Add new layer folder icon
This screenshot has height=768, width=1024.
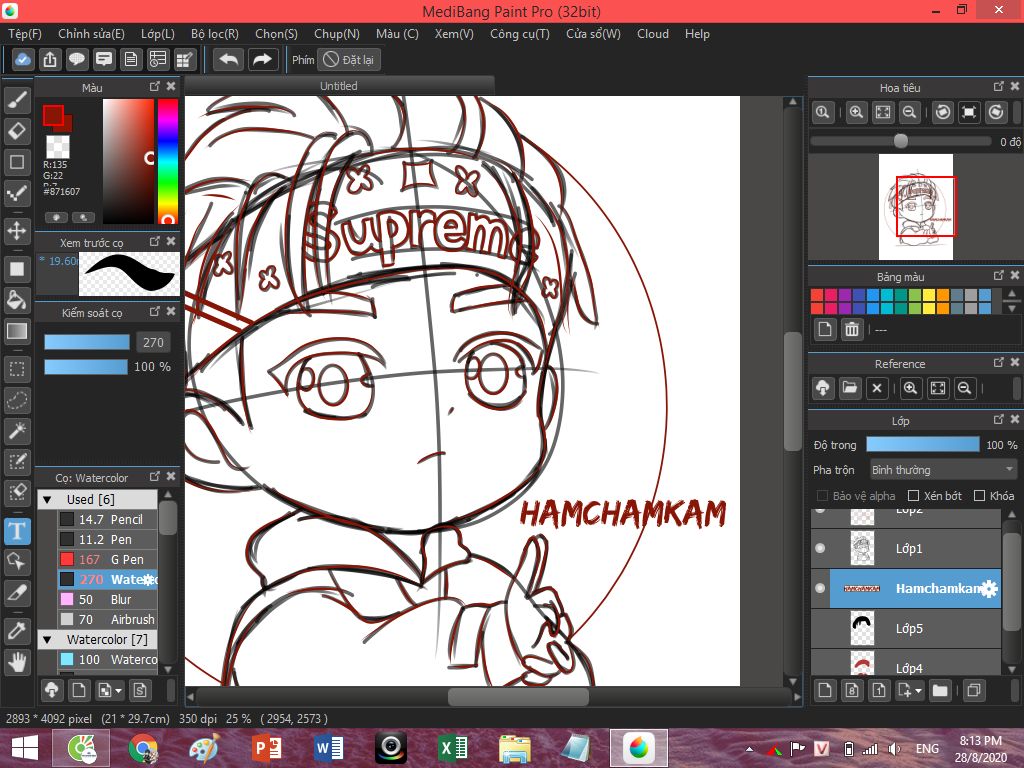coord(940,690)
